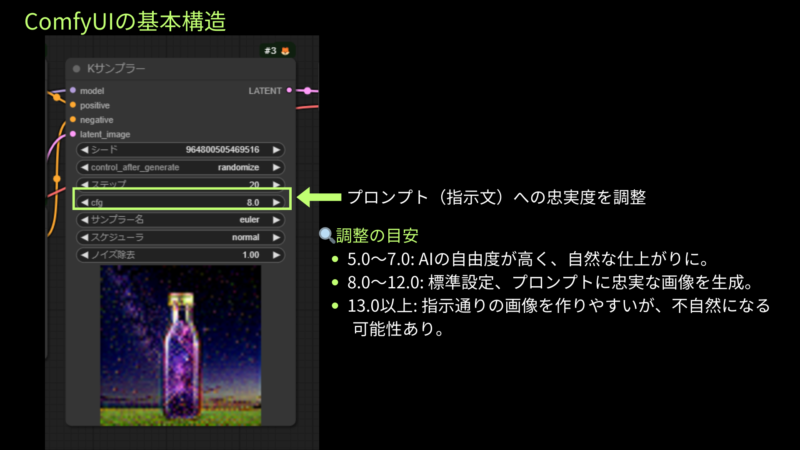Click the LATENT output connector dot
800x450 pixels.
tap(289, 90)
